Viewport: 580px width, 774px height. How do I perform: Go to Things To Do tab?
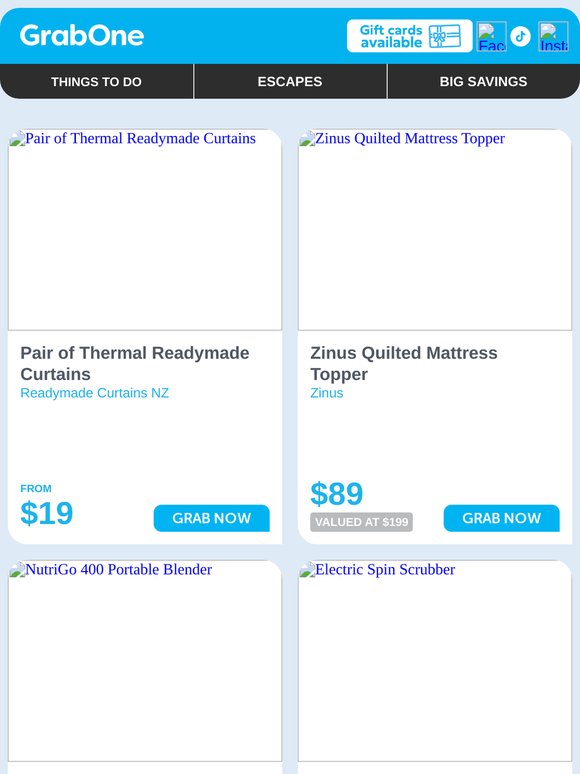pos(96,81)
